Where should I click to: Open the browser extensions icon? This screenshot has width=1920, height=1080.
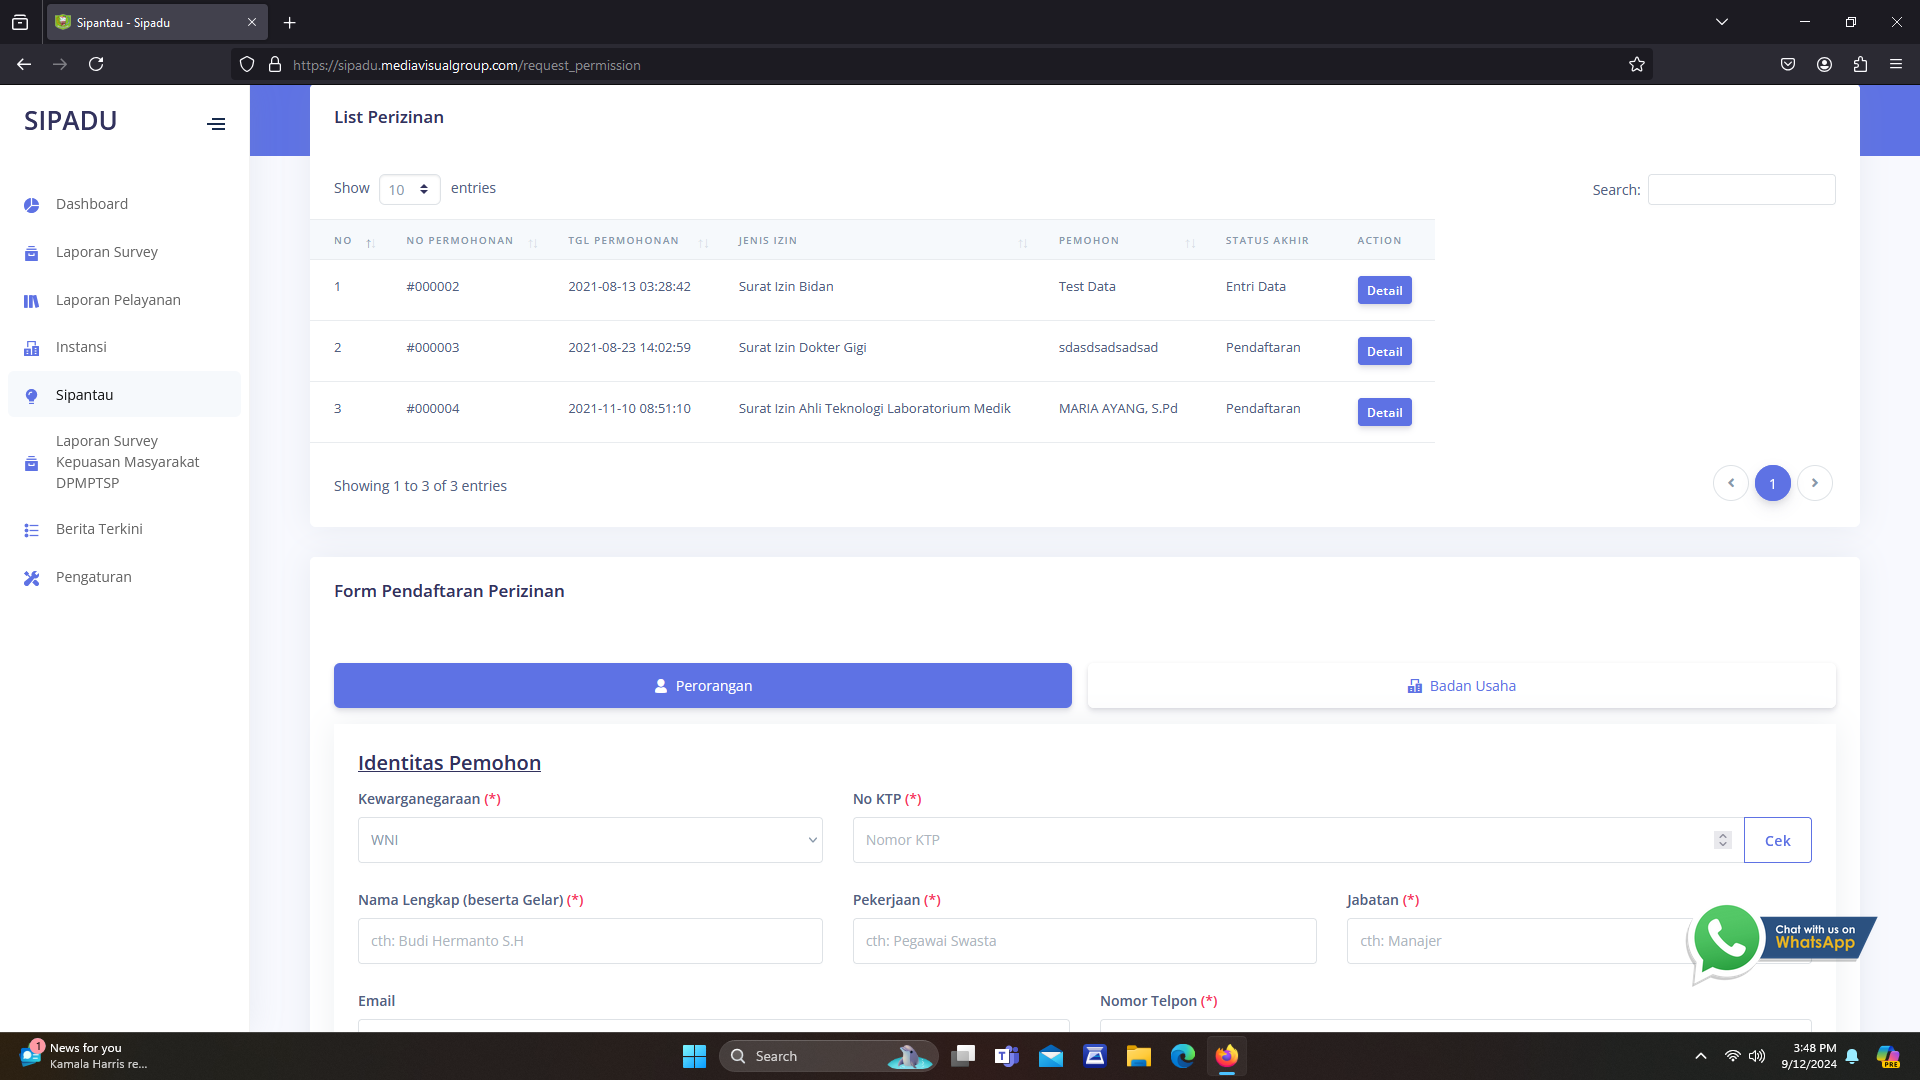click(1860, 64)
